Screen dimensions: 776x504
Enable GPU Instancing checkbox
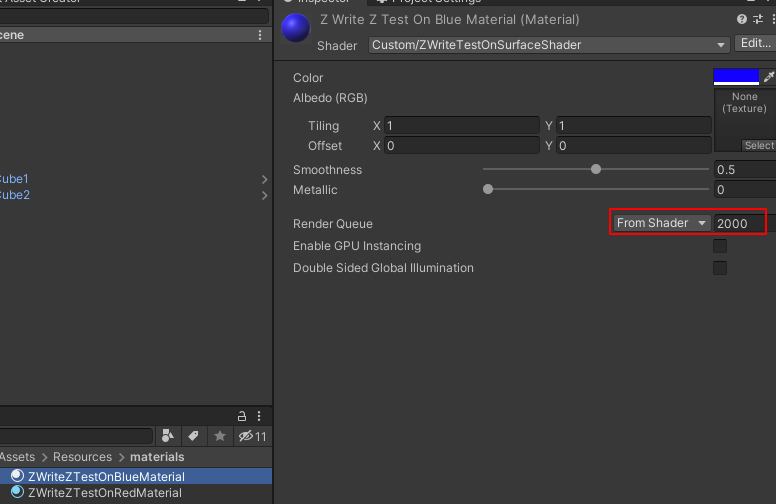coord(720,246)
